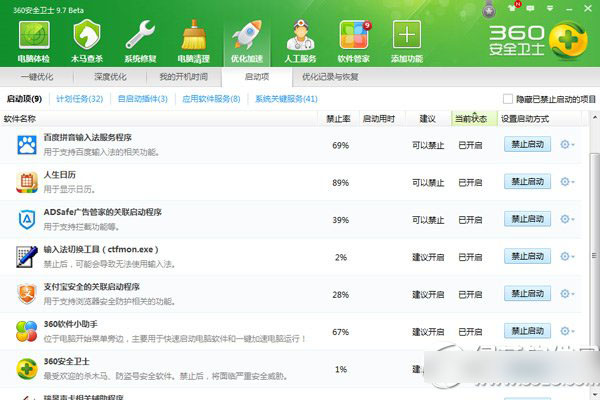
Task: Sort by 软件名称 column header
Action: pyautogui.click(x=159, y=119)
